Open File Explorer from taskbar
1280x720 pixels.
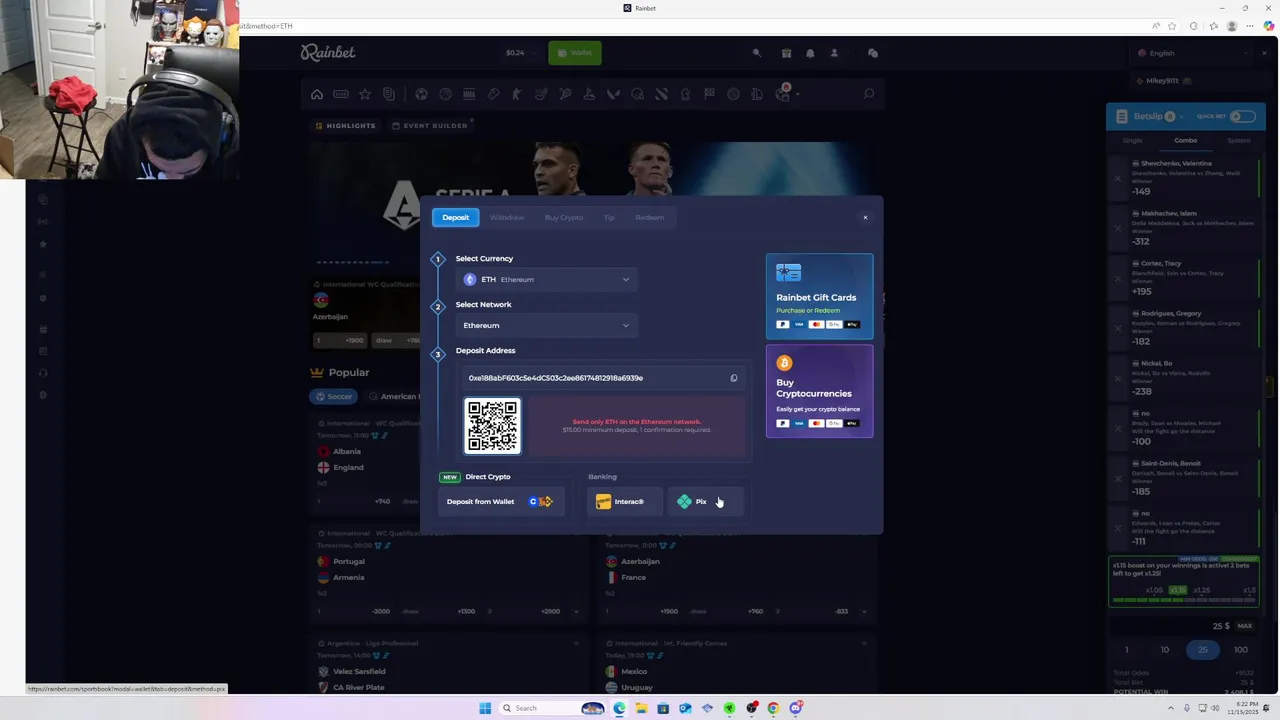click(641, 708)
